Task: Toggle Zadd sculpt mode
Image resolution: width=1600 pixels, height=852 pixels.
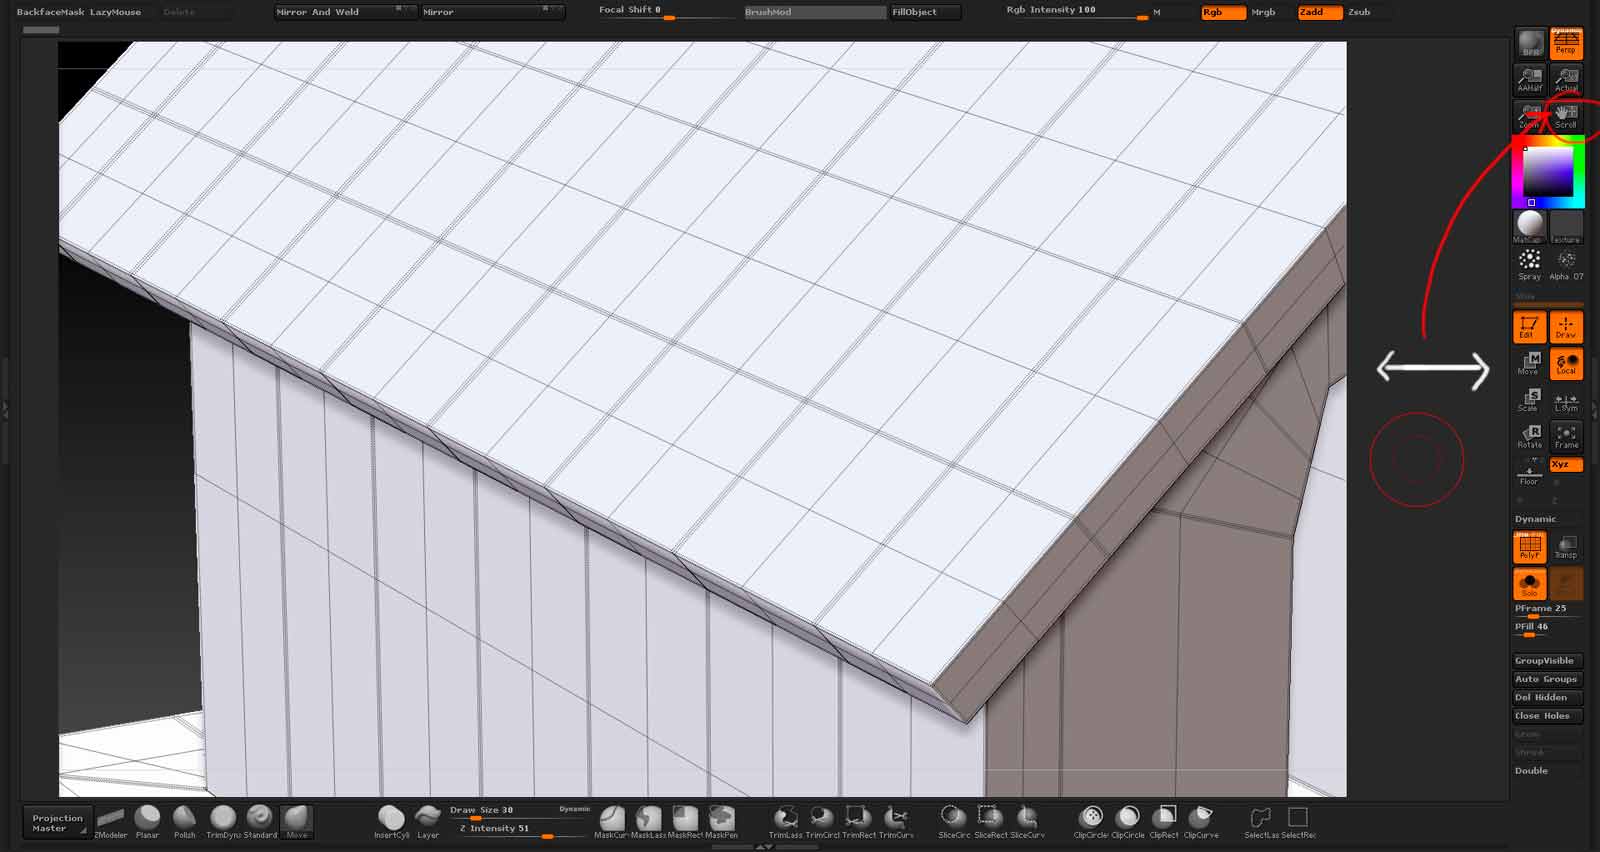Action: tap(1318, 12)
